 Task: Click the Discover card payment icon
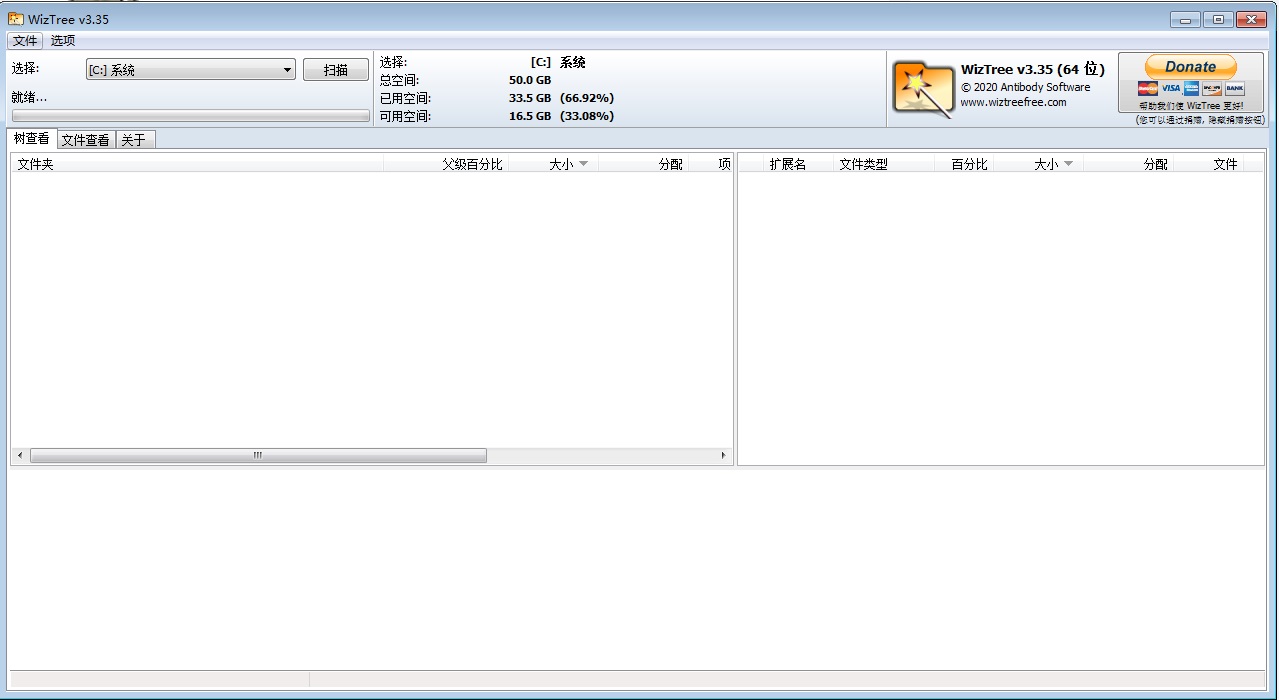pos(1212,88)
